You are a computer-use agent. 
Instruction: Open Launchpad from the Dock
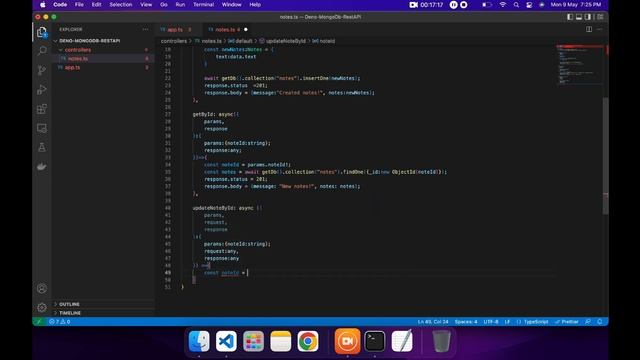coord(253,341)
